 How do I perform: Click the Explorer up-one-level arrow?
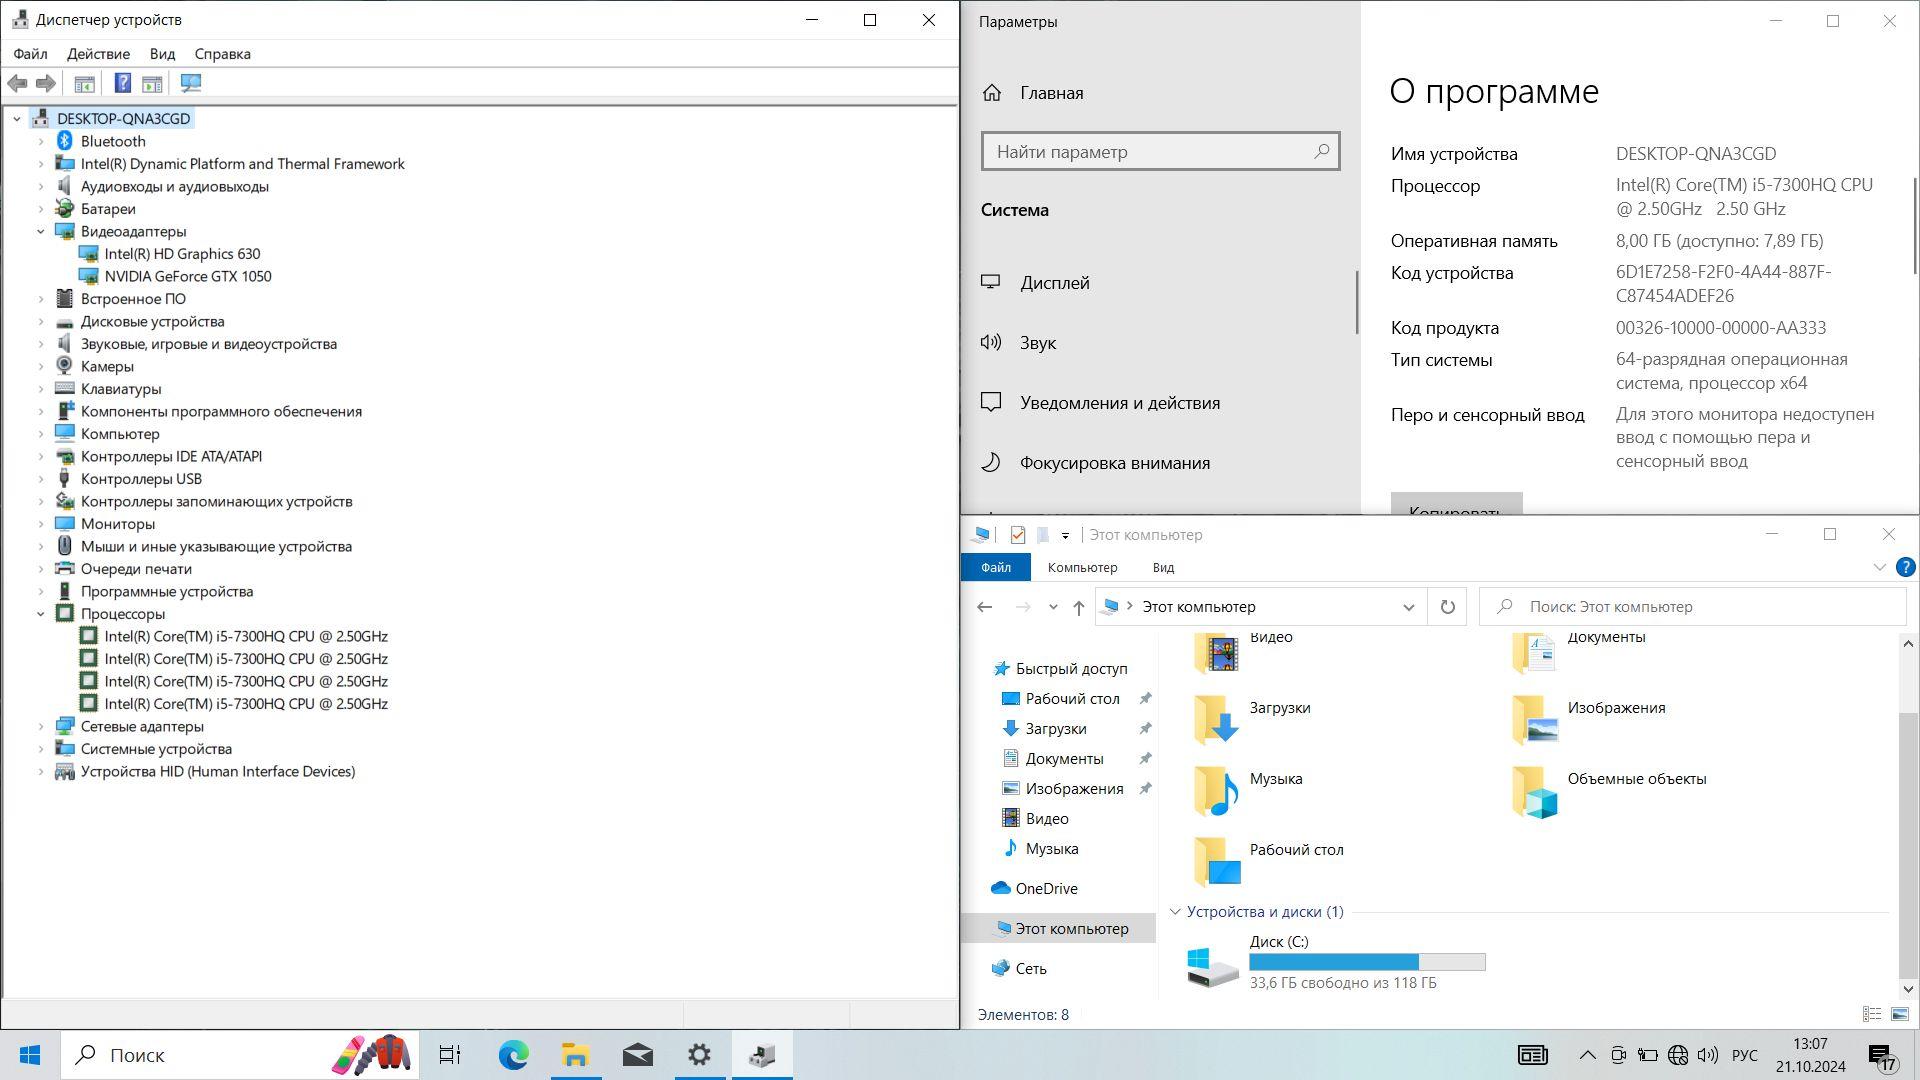point(1078,607)
